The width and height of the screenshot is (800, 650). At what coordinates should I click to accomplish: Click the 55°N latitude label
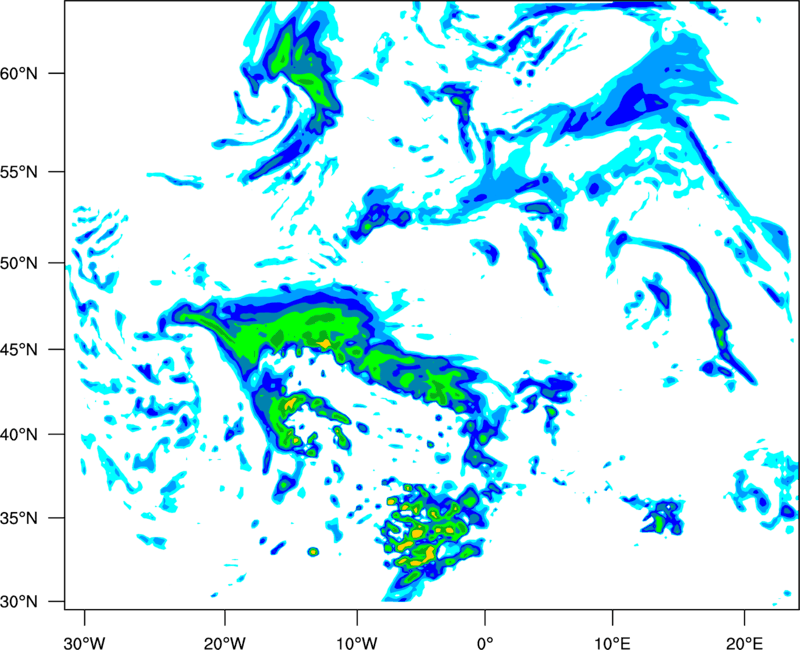click(18, 172)
